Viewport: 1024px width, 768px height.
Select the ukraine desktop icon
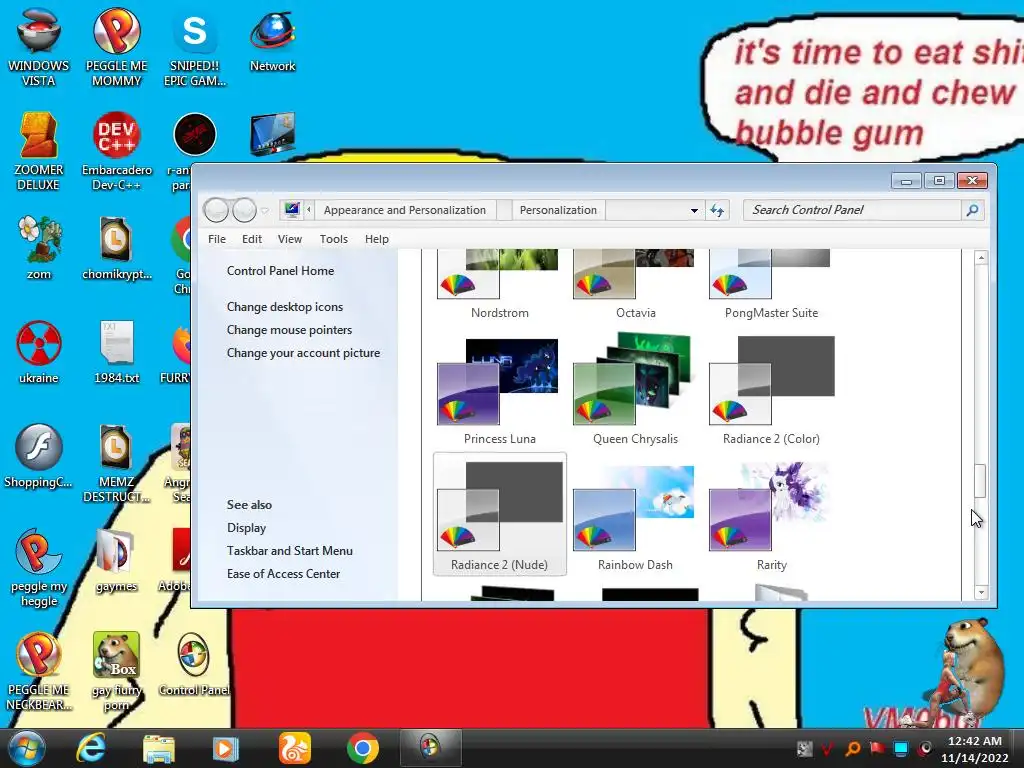(x=39, y=351)
